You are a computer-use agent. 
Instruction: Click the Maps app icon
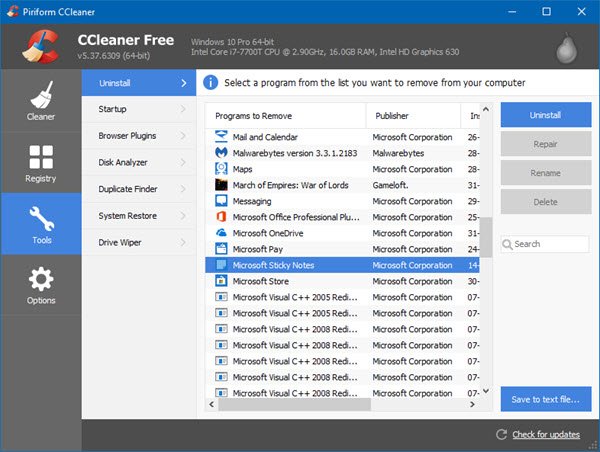click(x=221, y=169)
